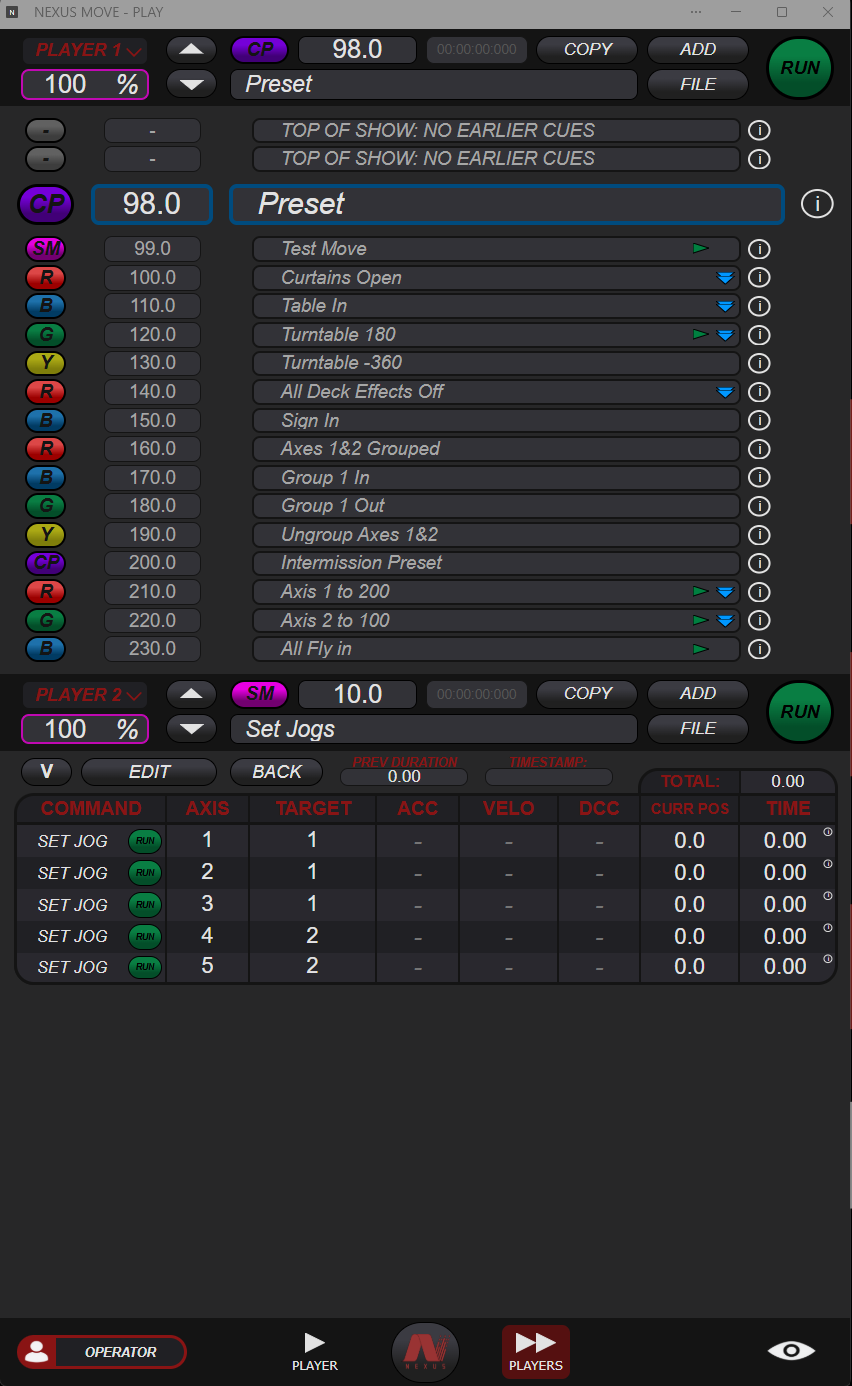Open info for All Deck Effects Off cue
852x1386 pixels.
[x=759, y=392]
